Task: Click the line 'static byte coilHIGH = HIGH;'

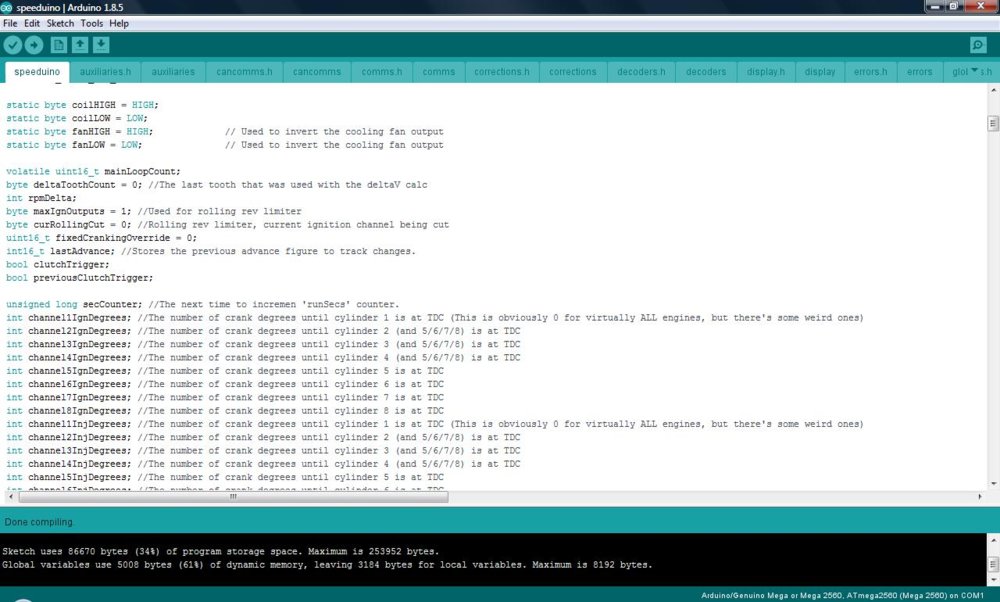Action: coord(82,105)
